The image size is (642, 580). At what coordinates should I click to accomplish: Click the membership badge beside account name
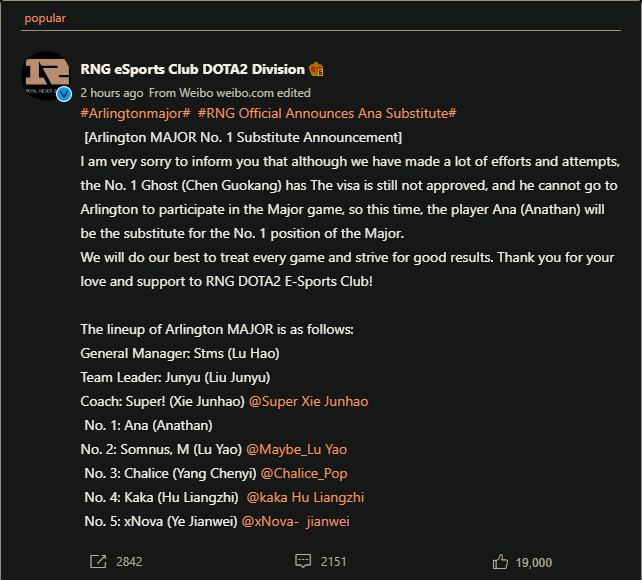coord(316,69)
